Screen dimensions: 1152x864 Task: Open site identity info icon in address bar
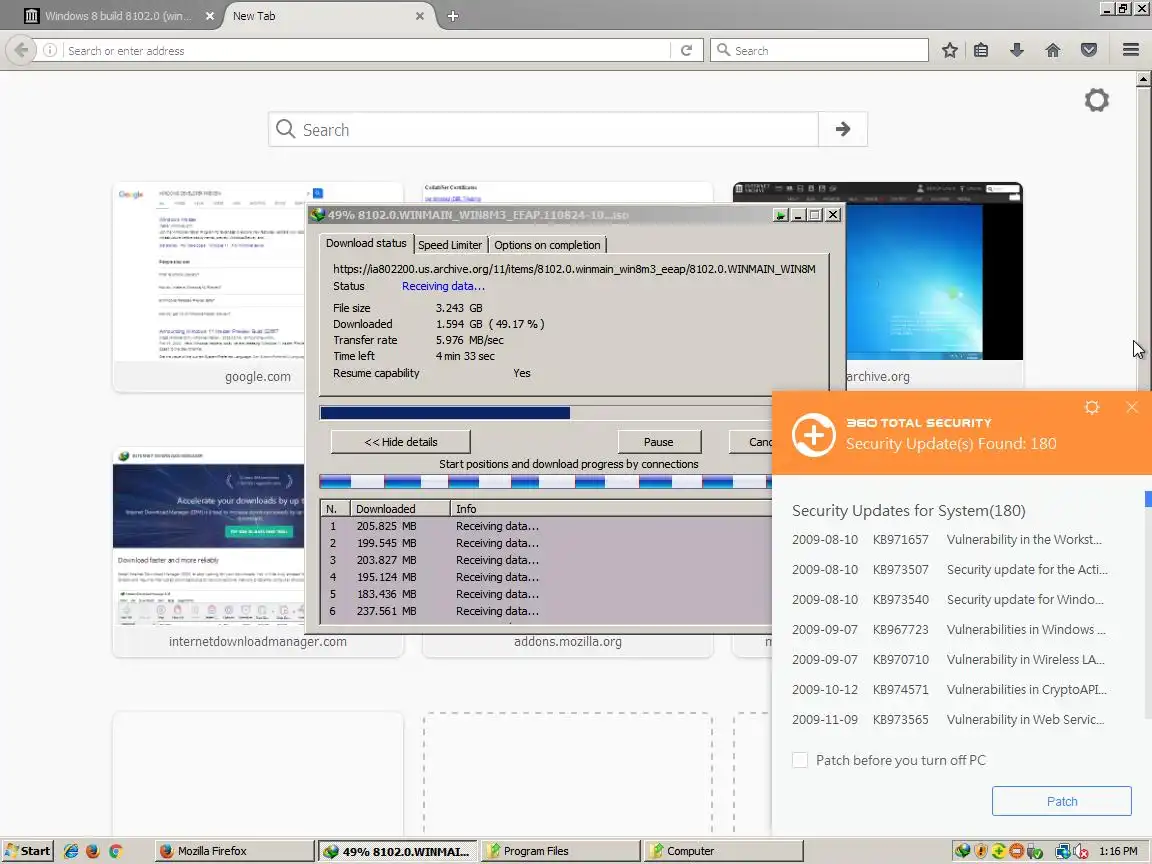pyautogui.click(x=50, y=50)
